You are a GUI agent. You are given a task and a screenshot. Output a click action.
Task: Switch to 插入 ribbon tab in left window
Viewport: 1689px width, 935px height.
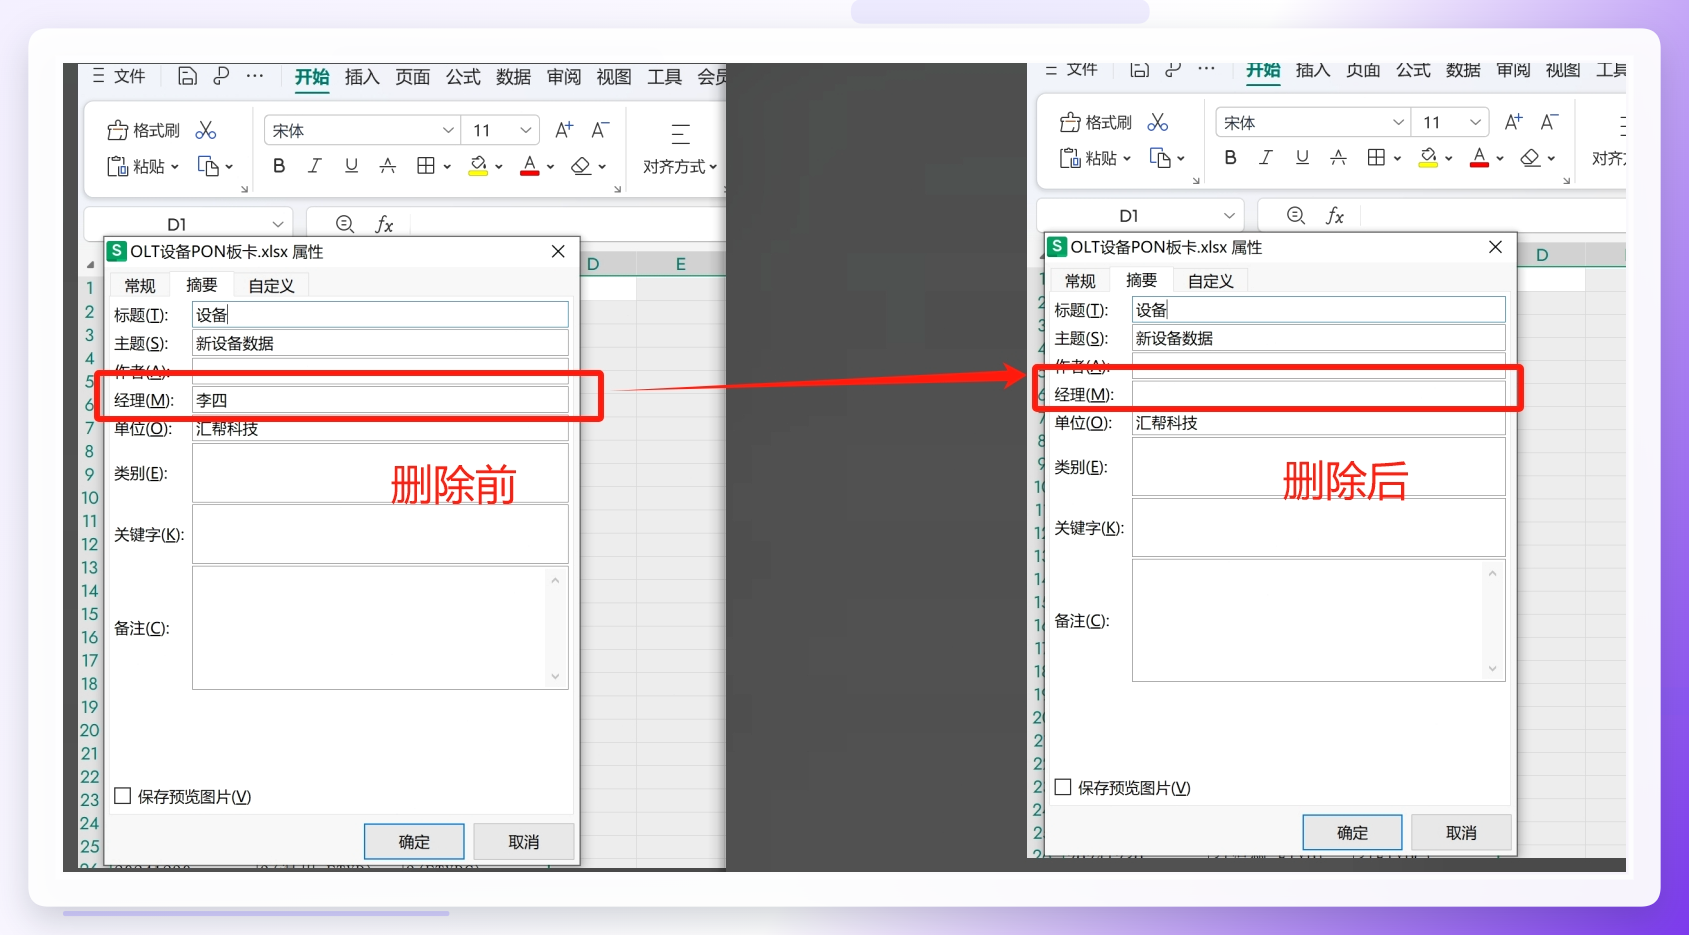point(362,77)
